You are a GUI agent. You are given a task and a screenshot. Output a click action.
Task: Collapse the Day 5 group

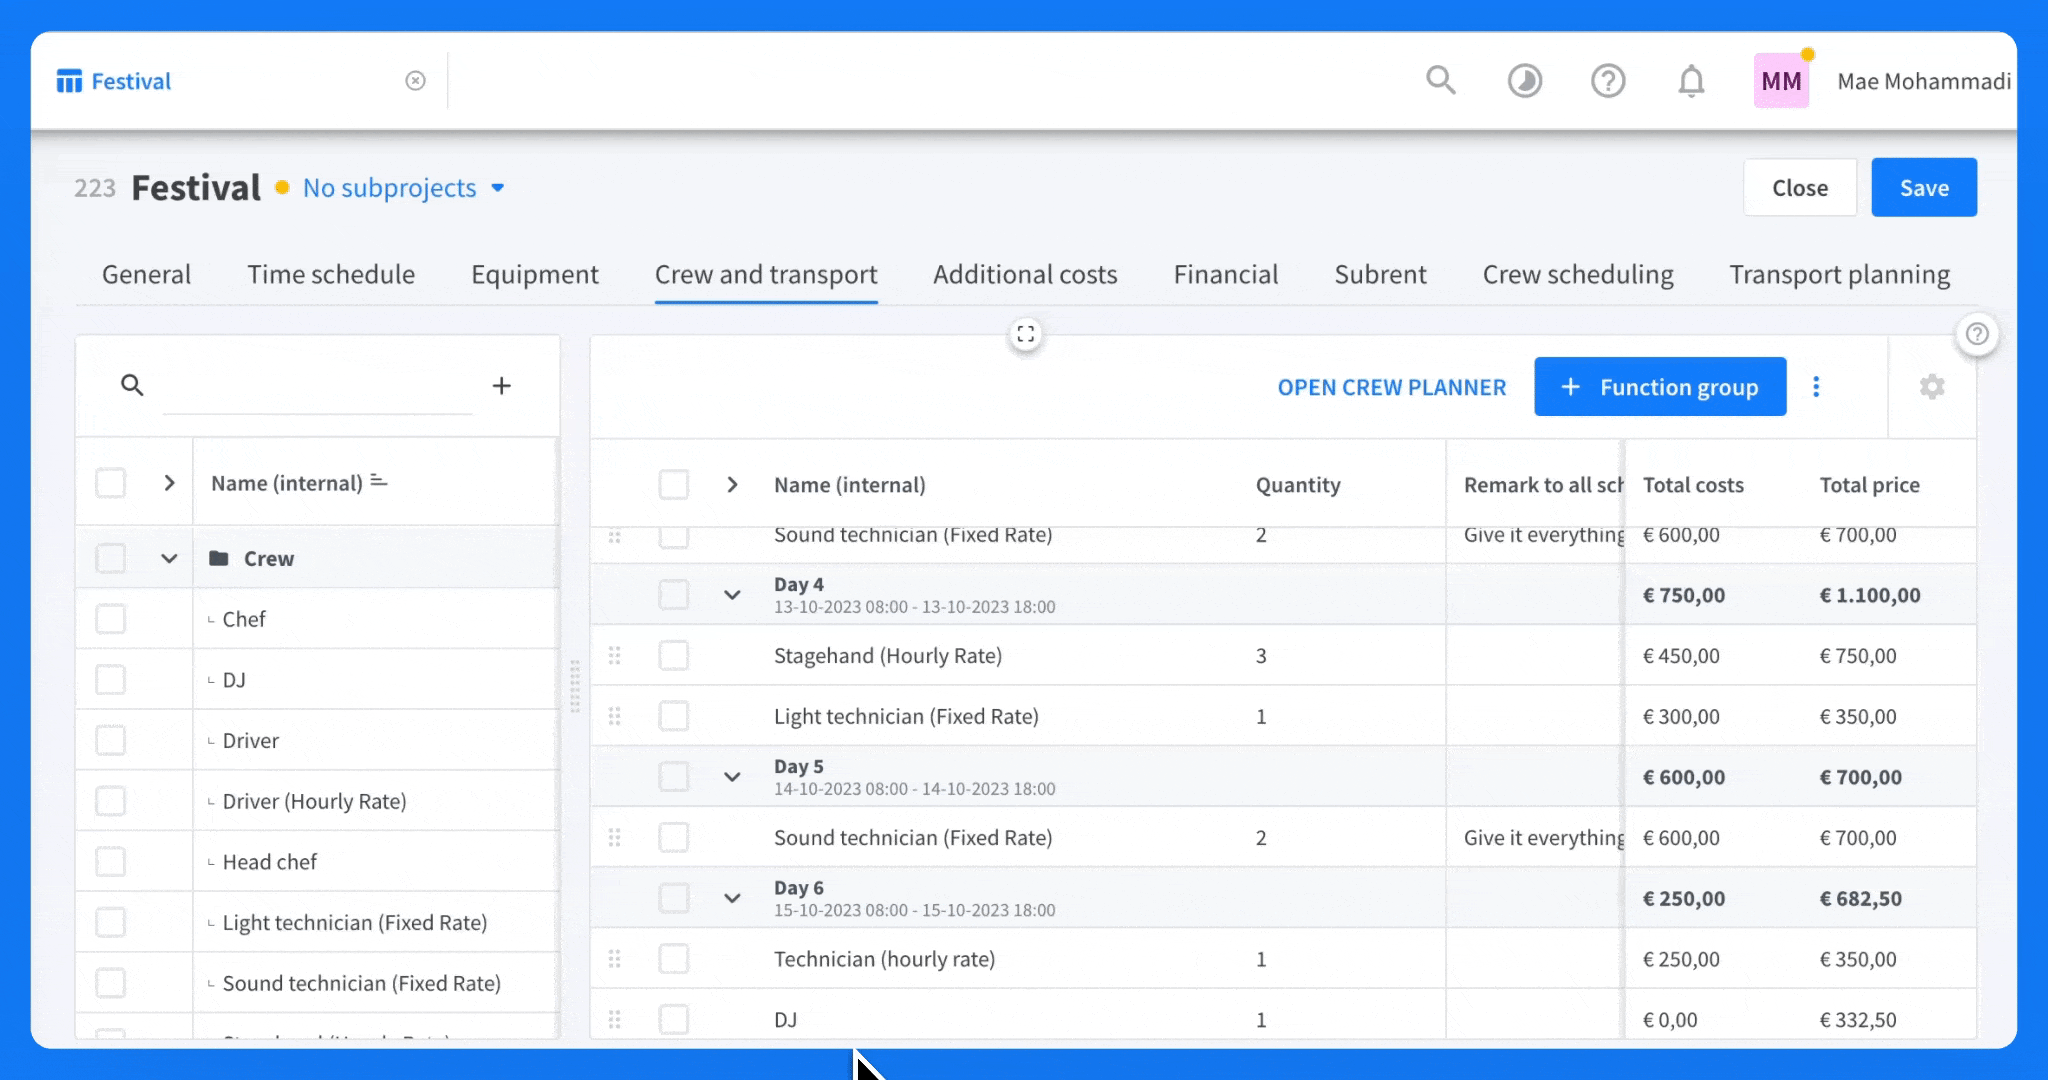tap(732, 777)
